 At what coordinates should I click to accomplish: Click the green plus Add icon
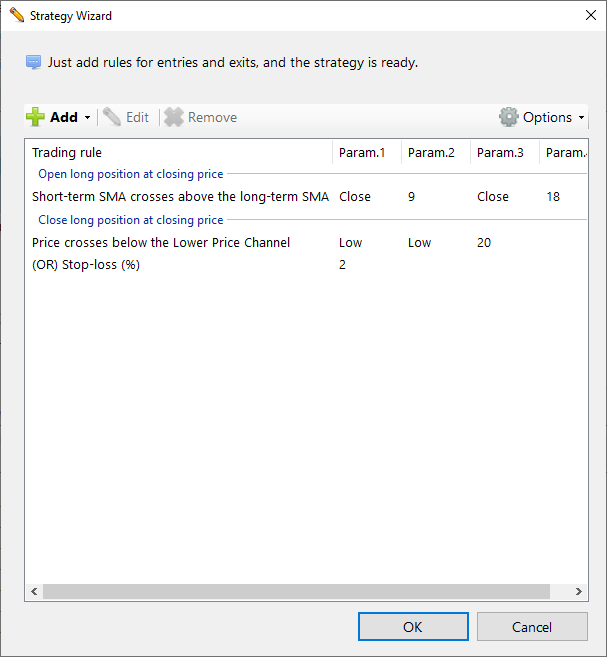pos(35,117)
